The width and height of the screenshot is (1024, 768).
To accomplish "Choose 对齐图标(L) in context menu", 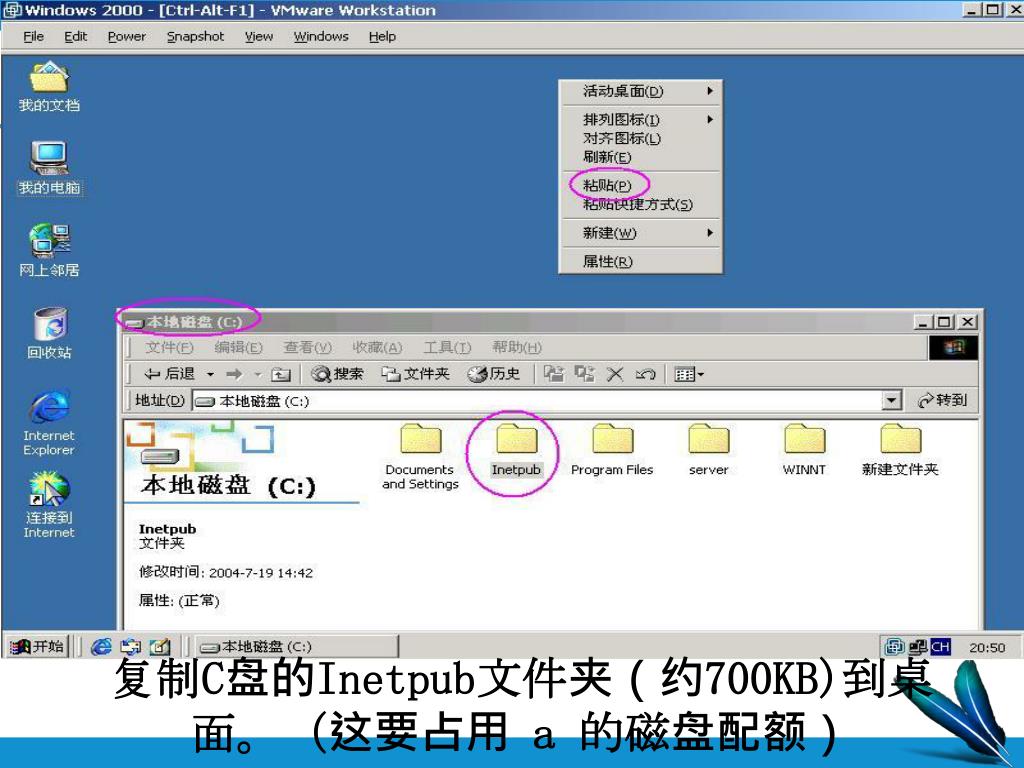I will pos(641,138).
